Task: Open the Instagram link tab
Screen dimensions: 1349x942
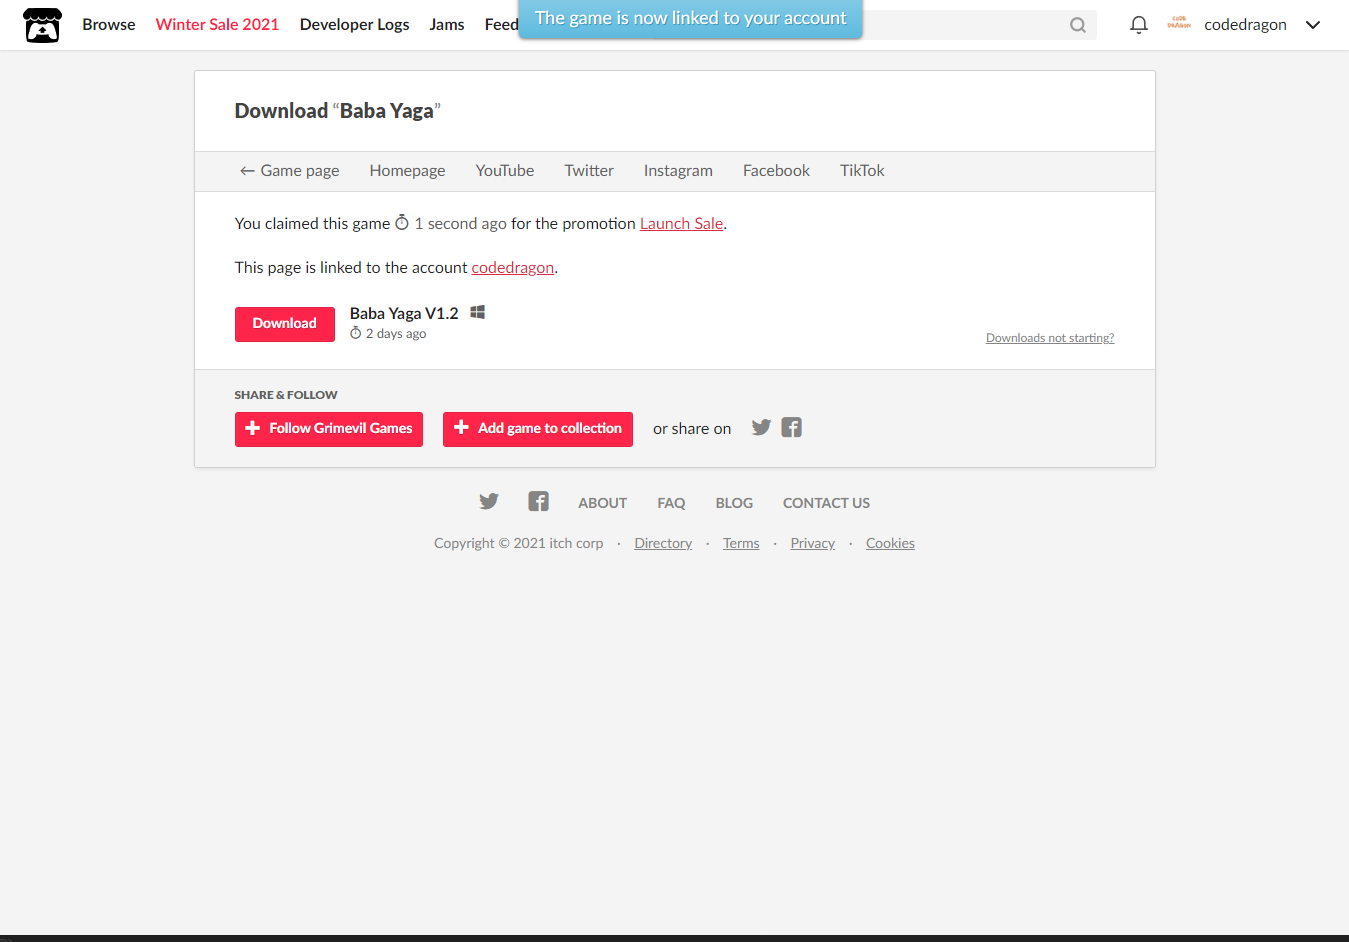Action: pos(678,171)
